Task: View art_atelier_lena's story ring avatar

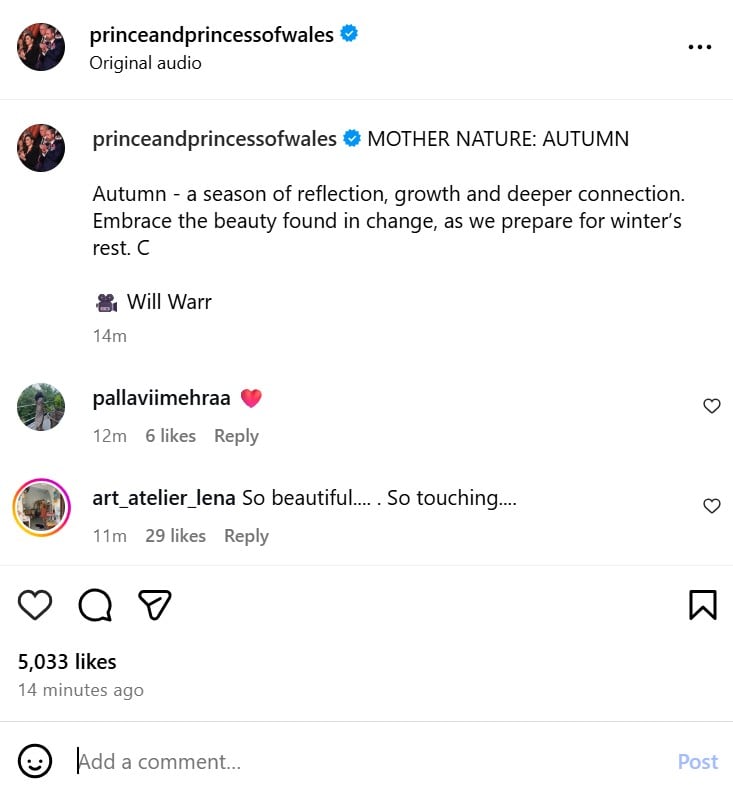Action: pos(41,507)
